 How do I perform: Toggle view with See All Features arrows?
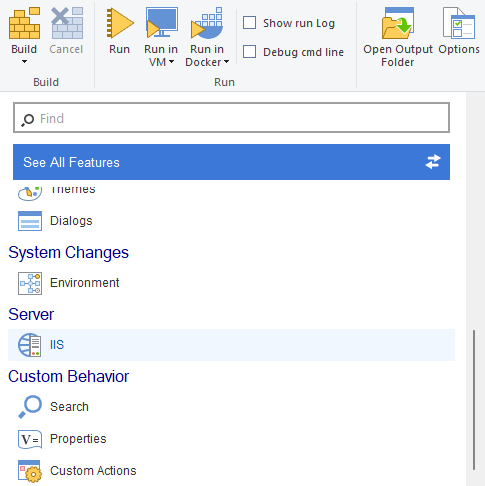coord(433,162)
